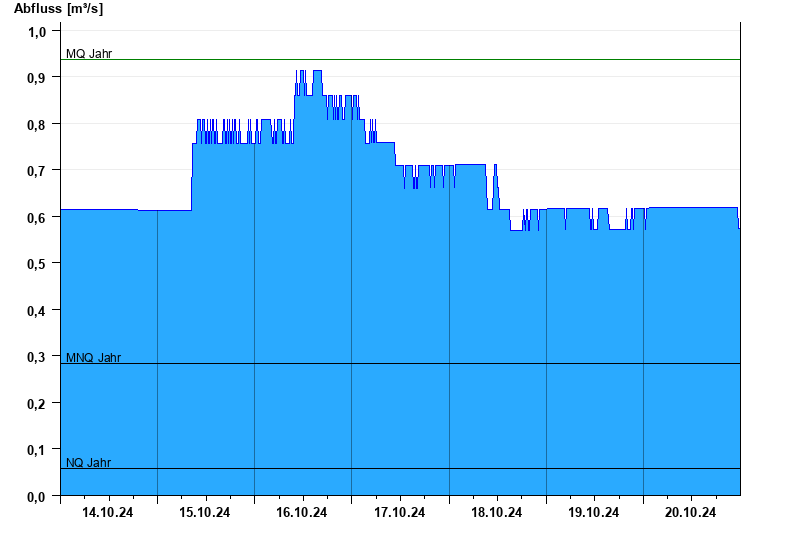Click the y-axis value 0,1
The image size is (800, 550).
coord(37,451)
